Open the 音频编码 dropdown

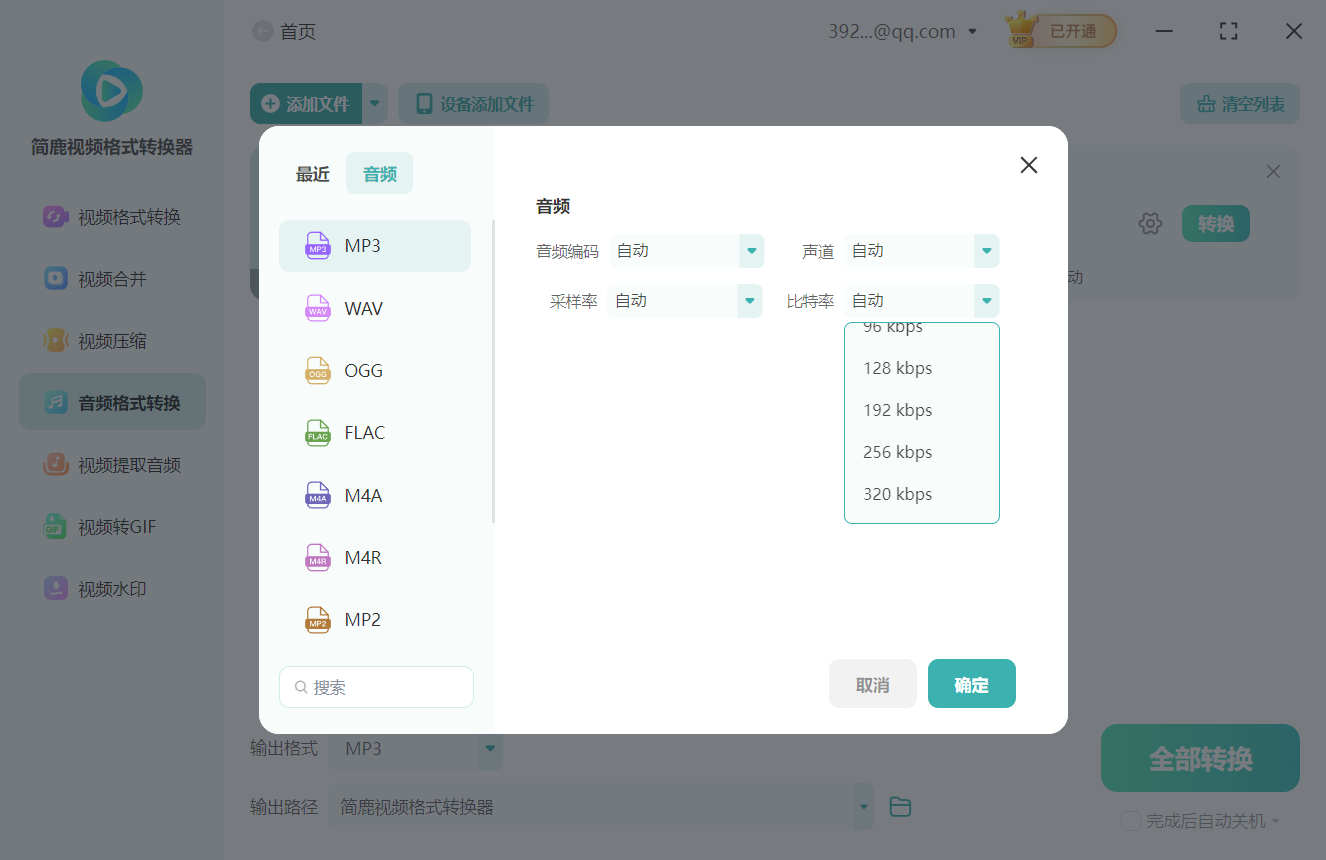click(687, 250)
